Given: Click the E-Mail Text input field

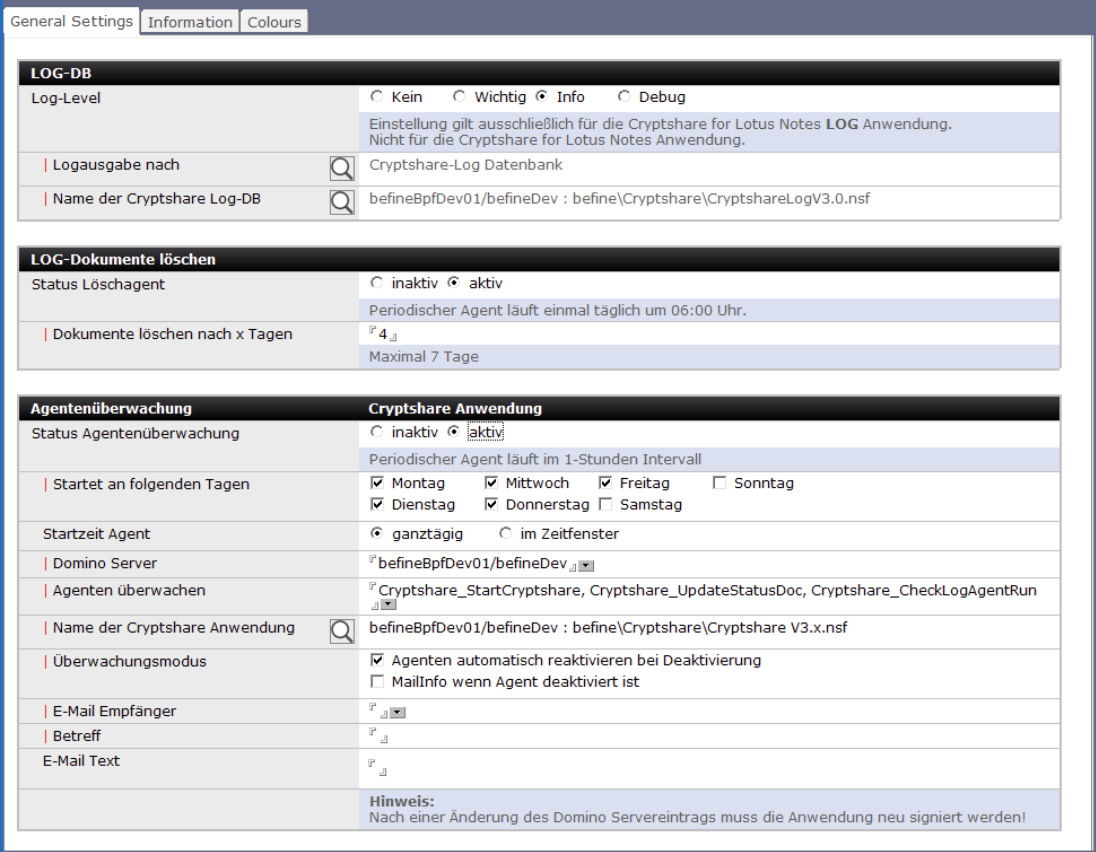Looking at the screenshot, I should (377, 767).
